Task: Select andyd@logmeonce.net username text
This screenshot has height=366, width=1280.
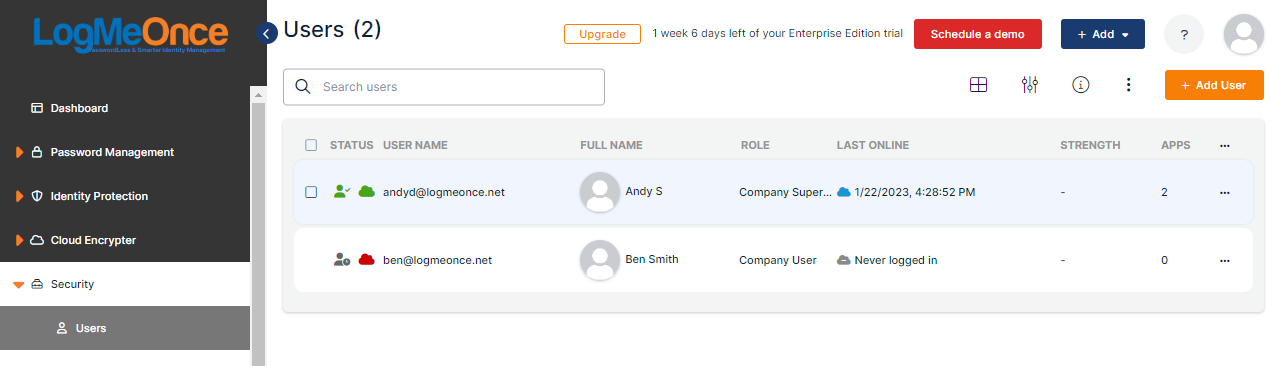Action: point(444,191)
